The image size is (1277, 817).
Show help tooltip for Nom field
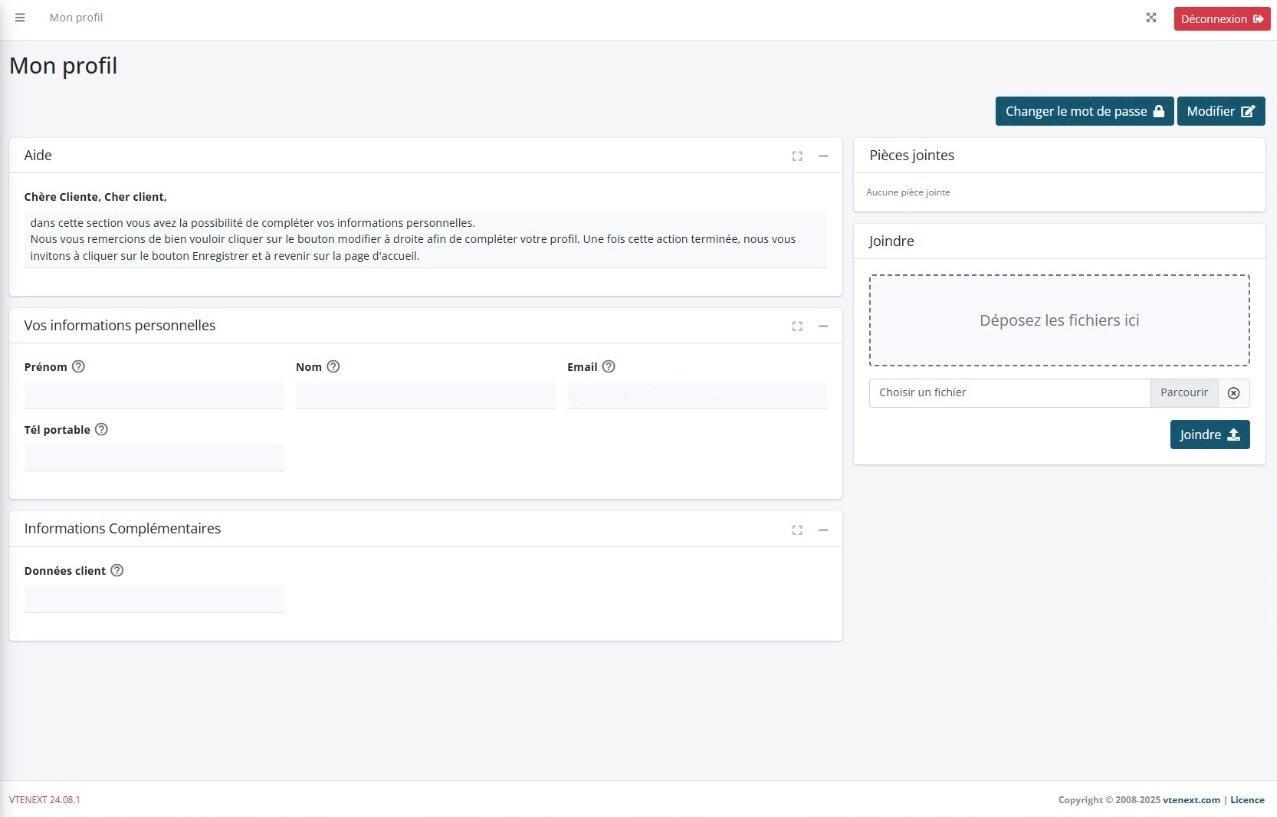334,367
